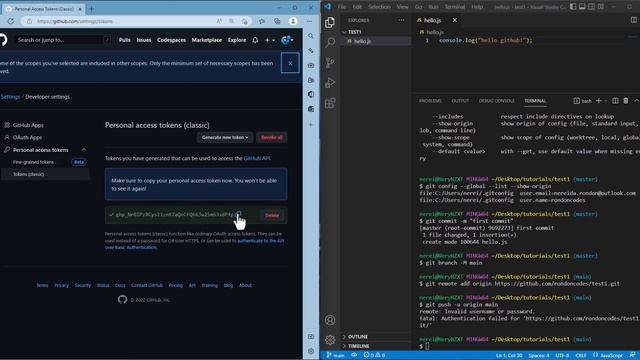This screenshot has width=640, height=360.
Task: Open the Extensions view in VS Code
Action: (330, 103)
